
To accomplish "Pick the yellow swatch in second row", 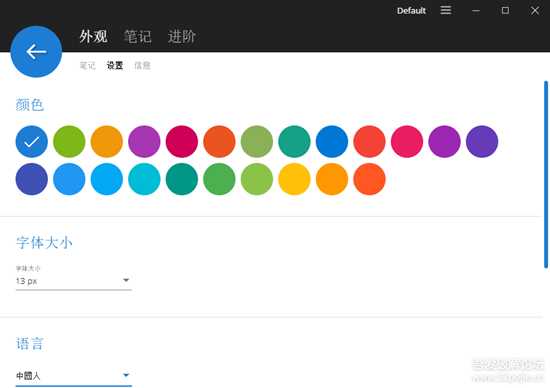I will 294,179.
